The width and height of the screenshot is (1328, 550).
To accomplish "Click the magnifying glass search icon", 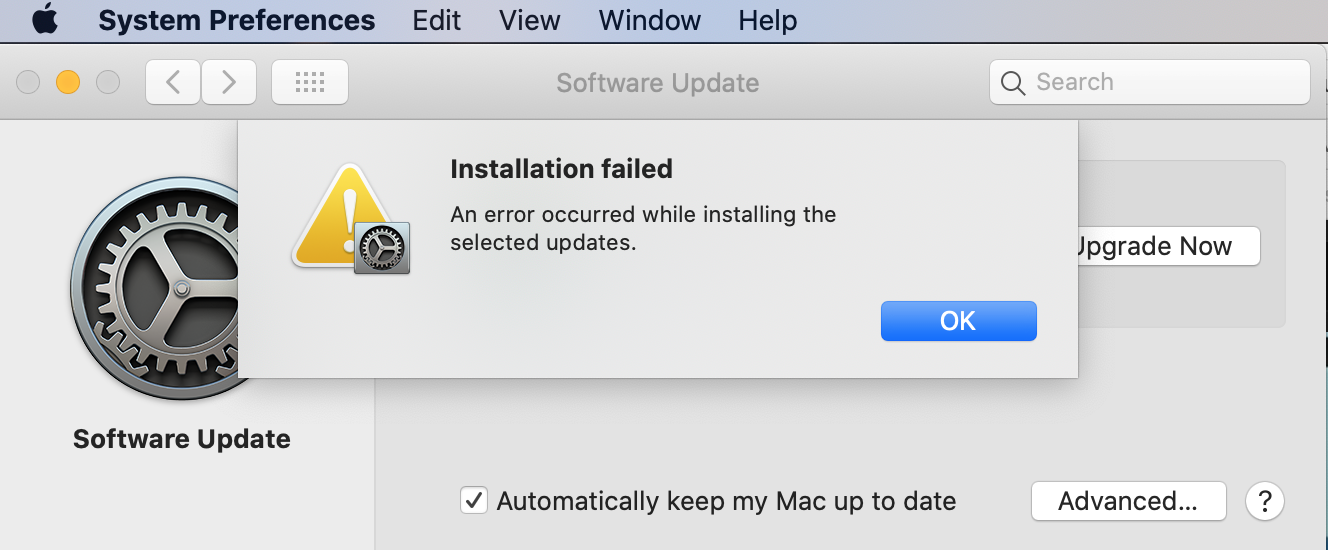I will [1013, 83].
